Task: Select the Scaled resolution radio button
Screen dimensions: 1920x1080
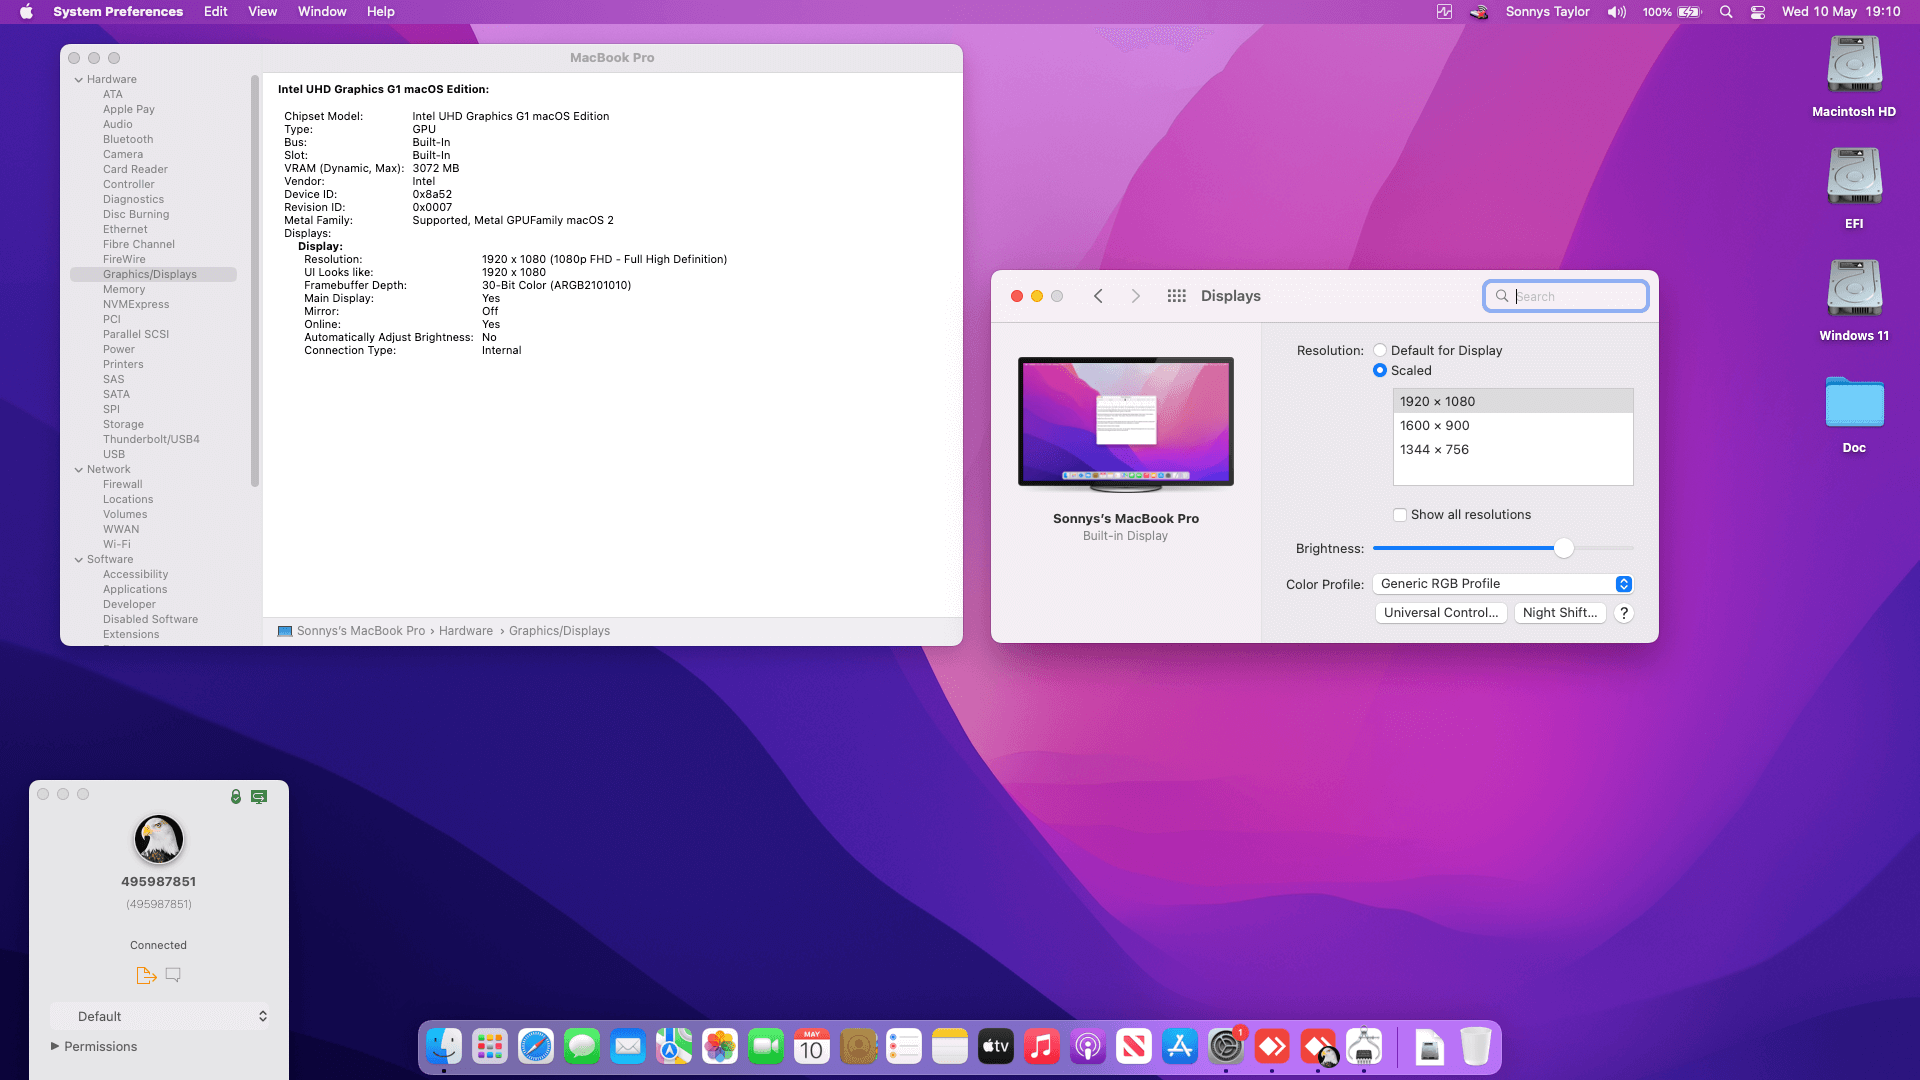Action: tap(1380, 371)
